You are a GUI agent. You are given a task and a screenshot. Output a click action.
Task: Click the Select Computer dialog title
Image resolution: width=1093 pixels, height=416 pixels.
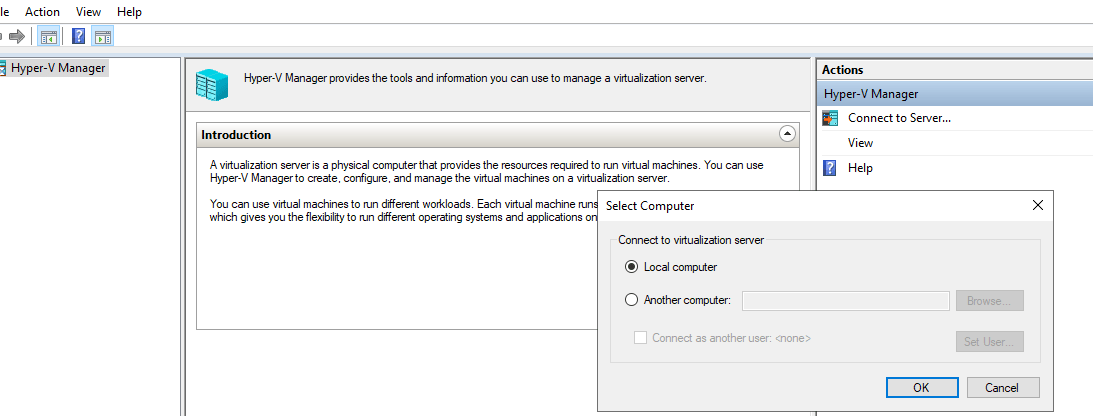click(650, 206)
